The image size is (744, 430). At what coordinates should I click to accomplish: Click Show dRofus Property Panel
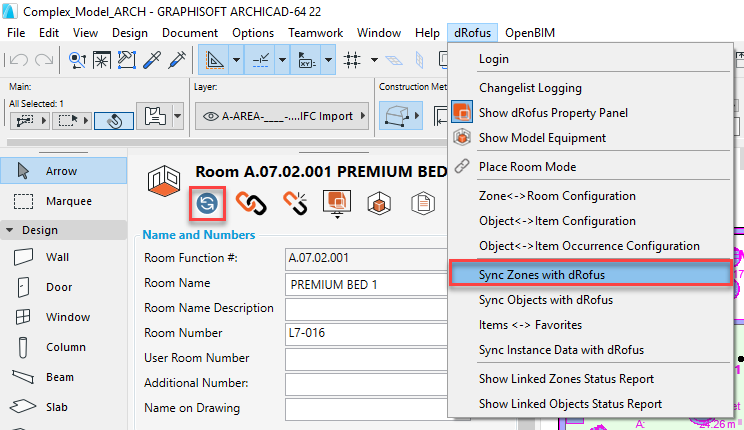553,113
